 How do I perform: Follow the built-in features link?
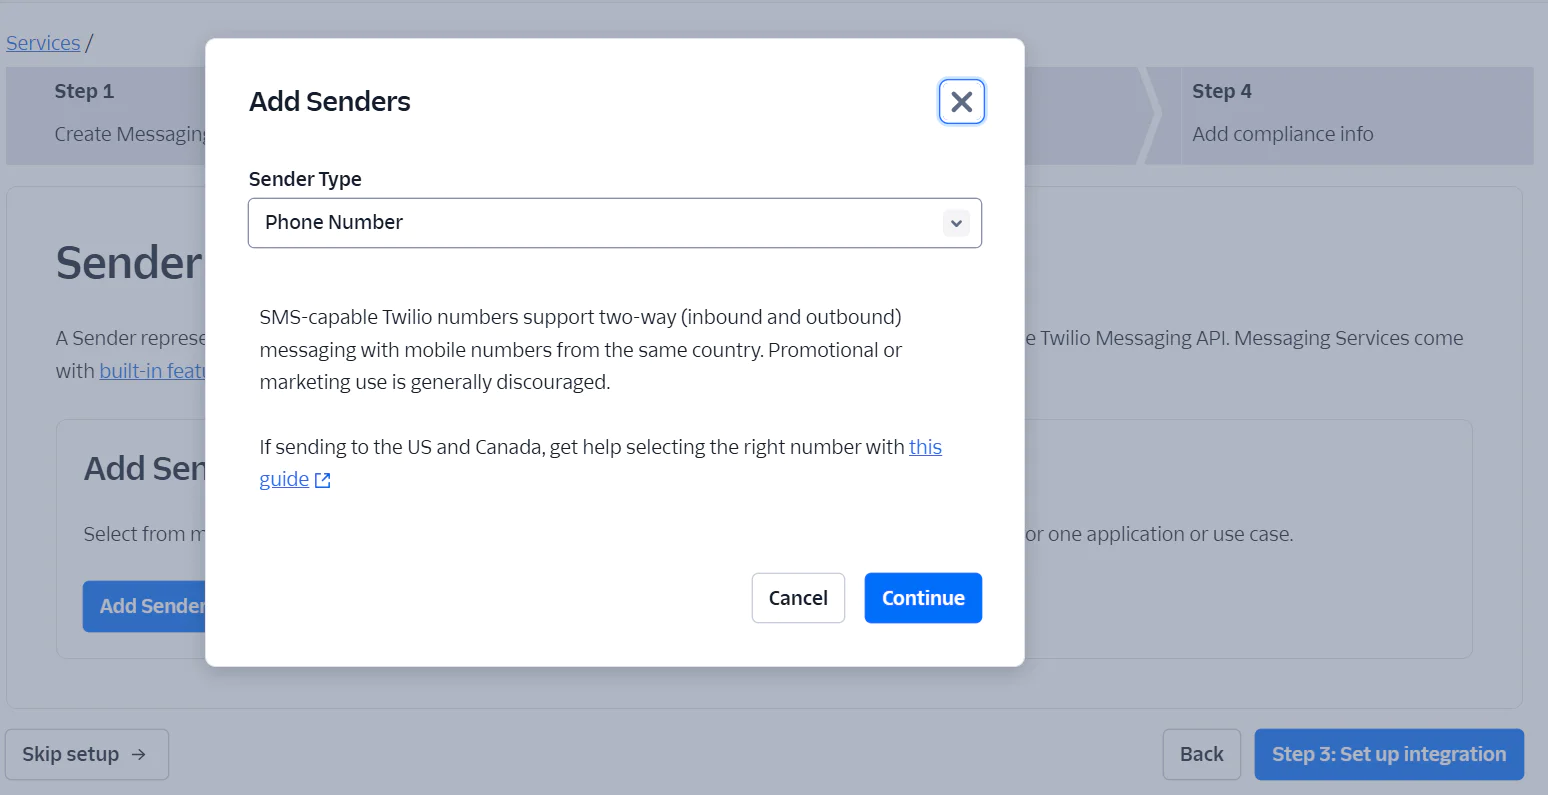click(152, 371)
